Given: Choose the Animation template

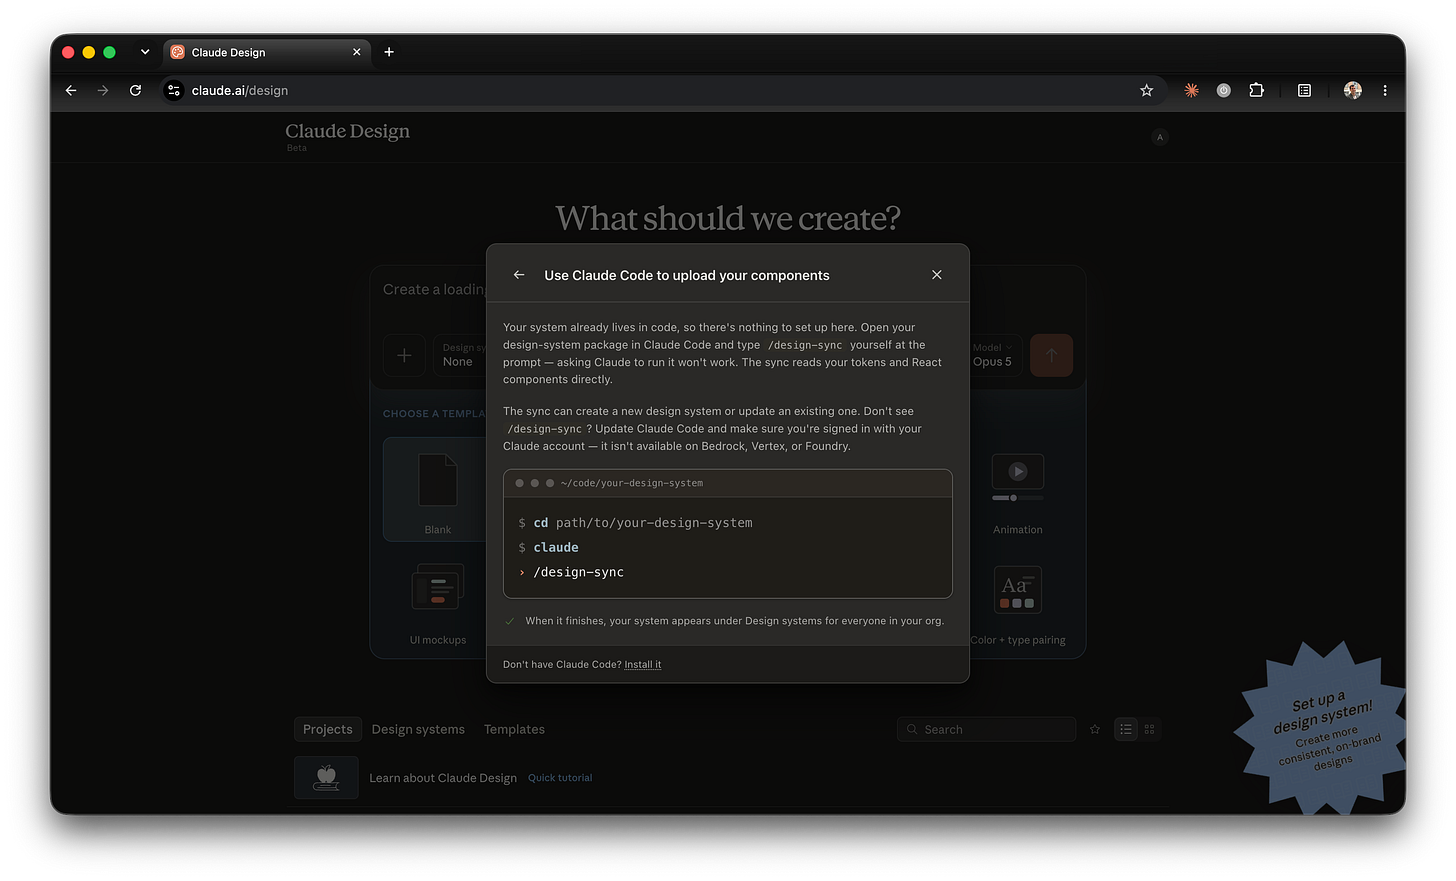Looking at the screenshot, I should [1017, 489].
